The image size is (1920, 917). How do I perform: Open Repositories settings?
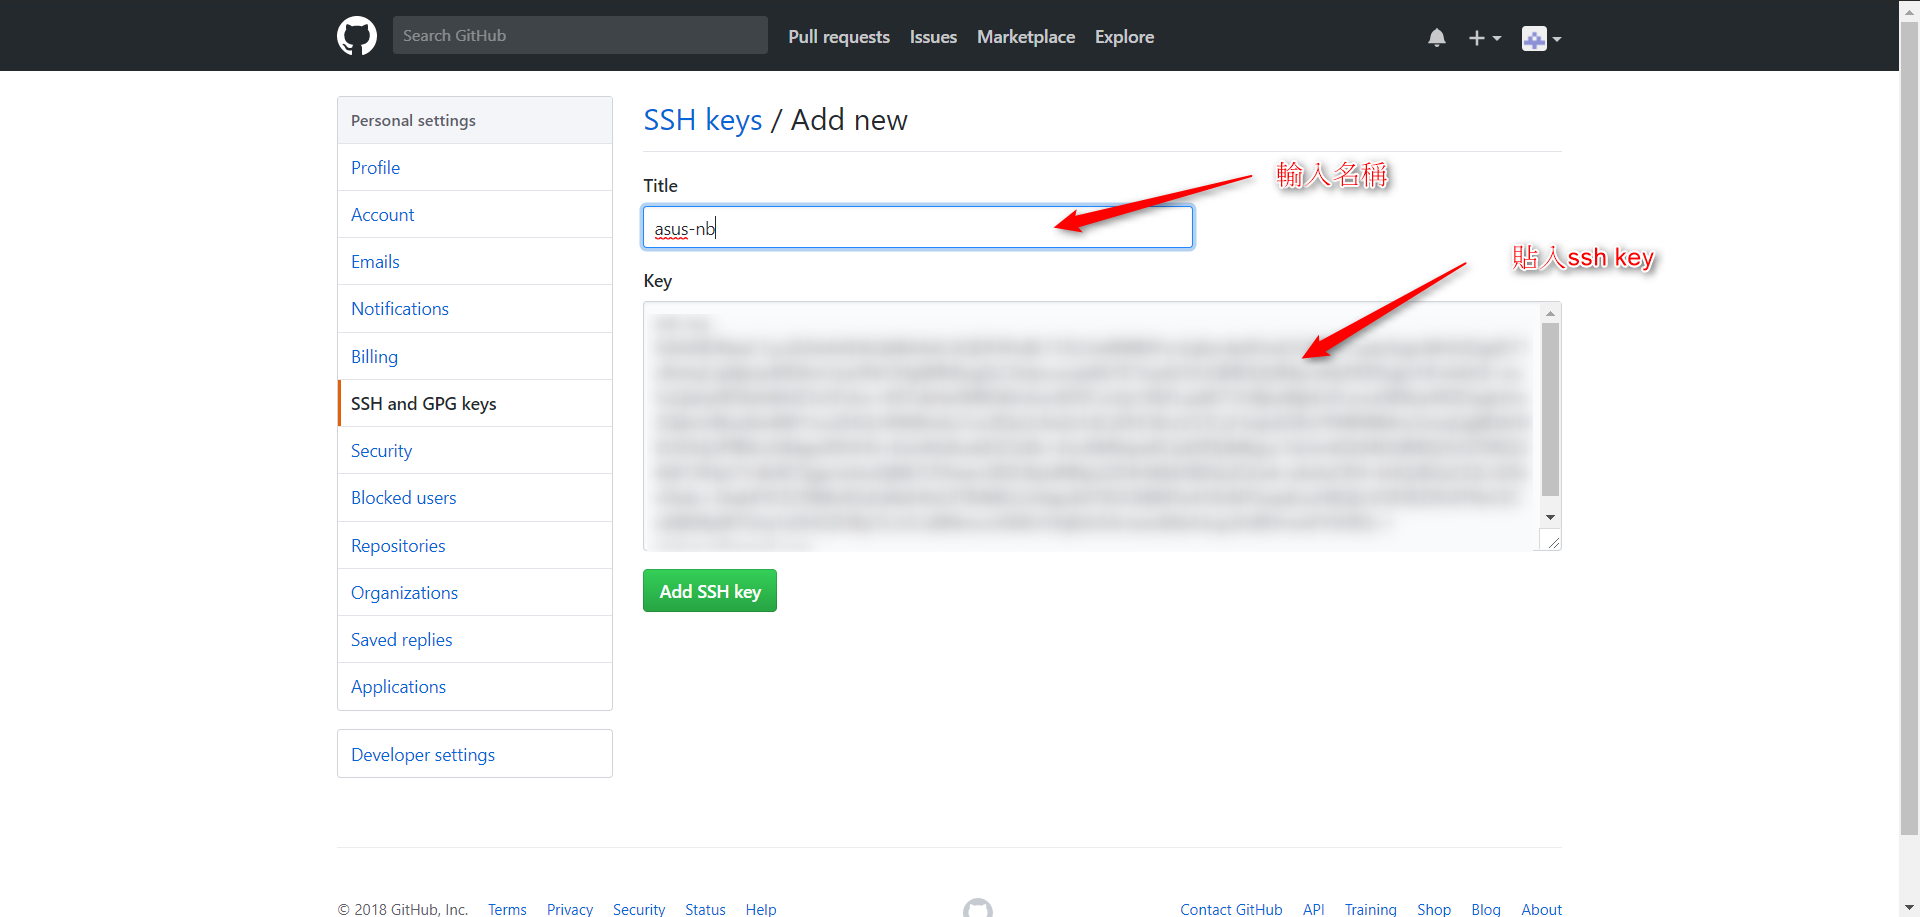[475, 545]
